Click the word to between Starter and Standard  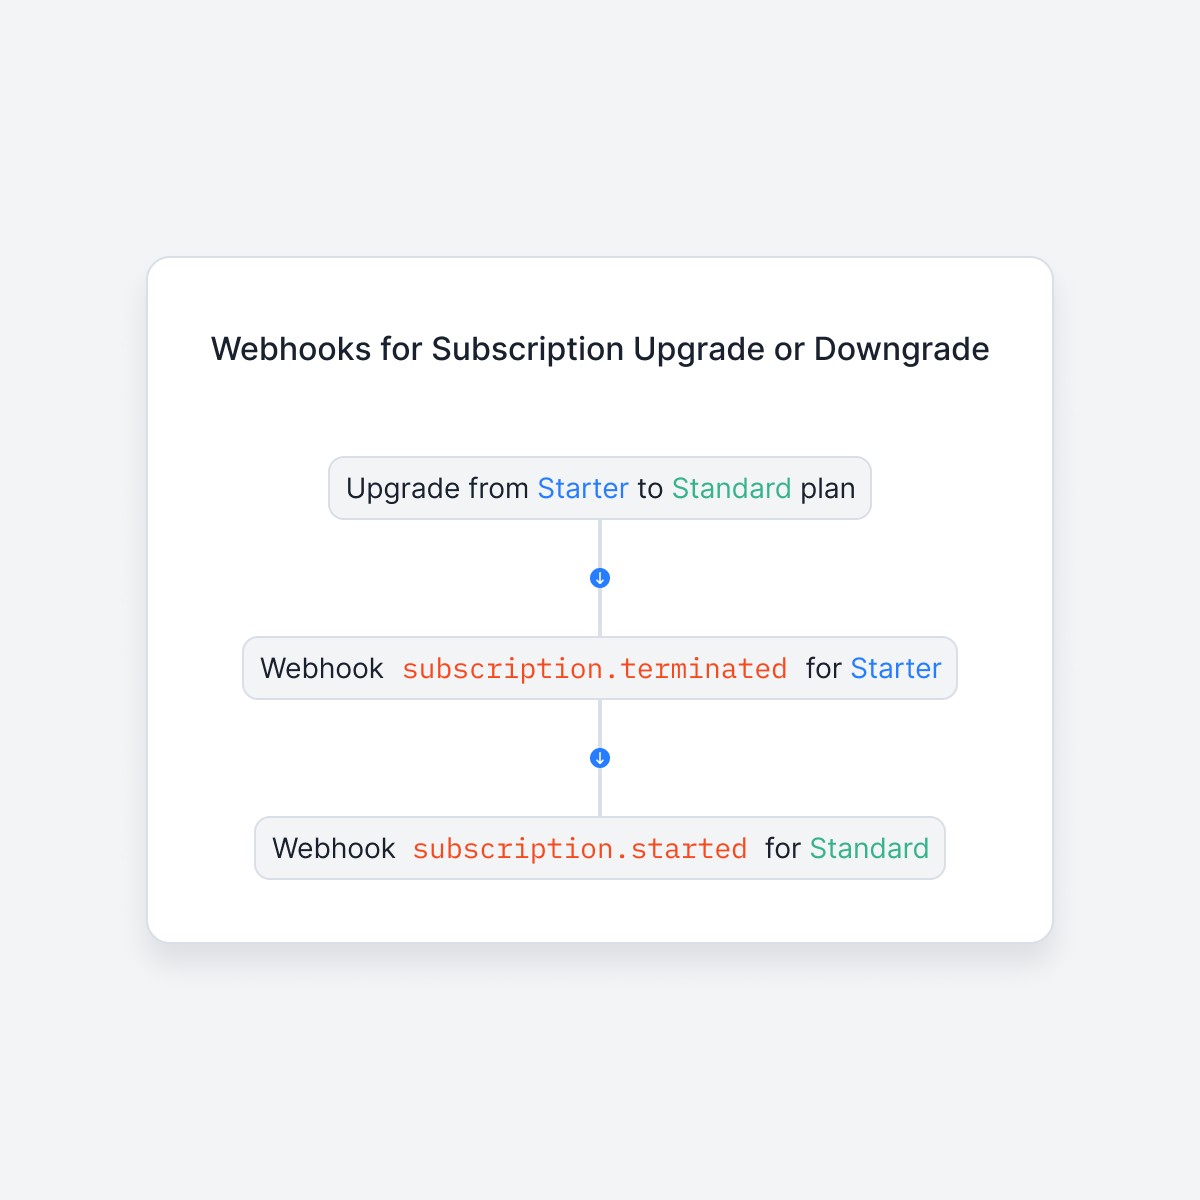(650, 488)
